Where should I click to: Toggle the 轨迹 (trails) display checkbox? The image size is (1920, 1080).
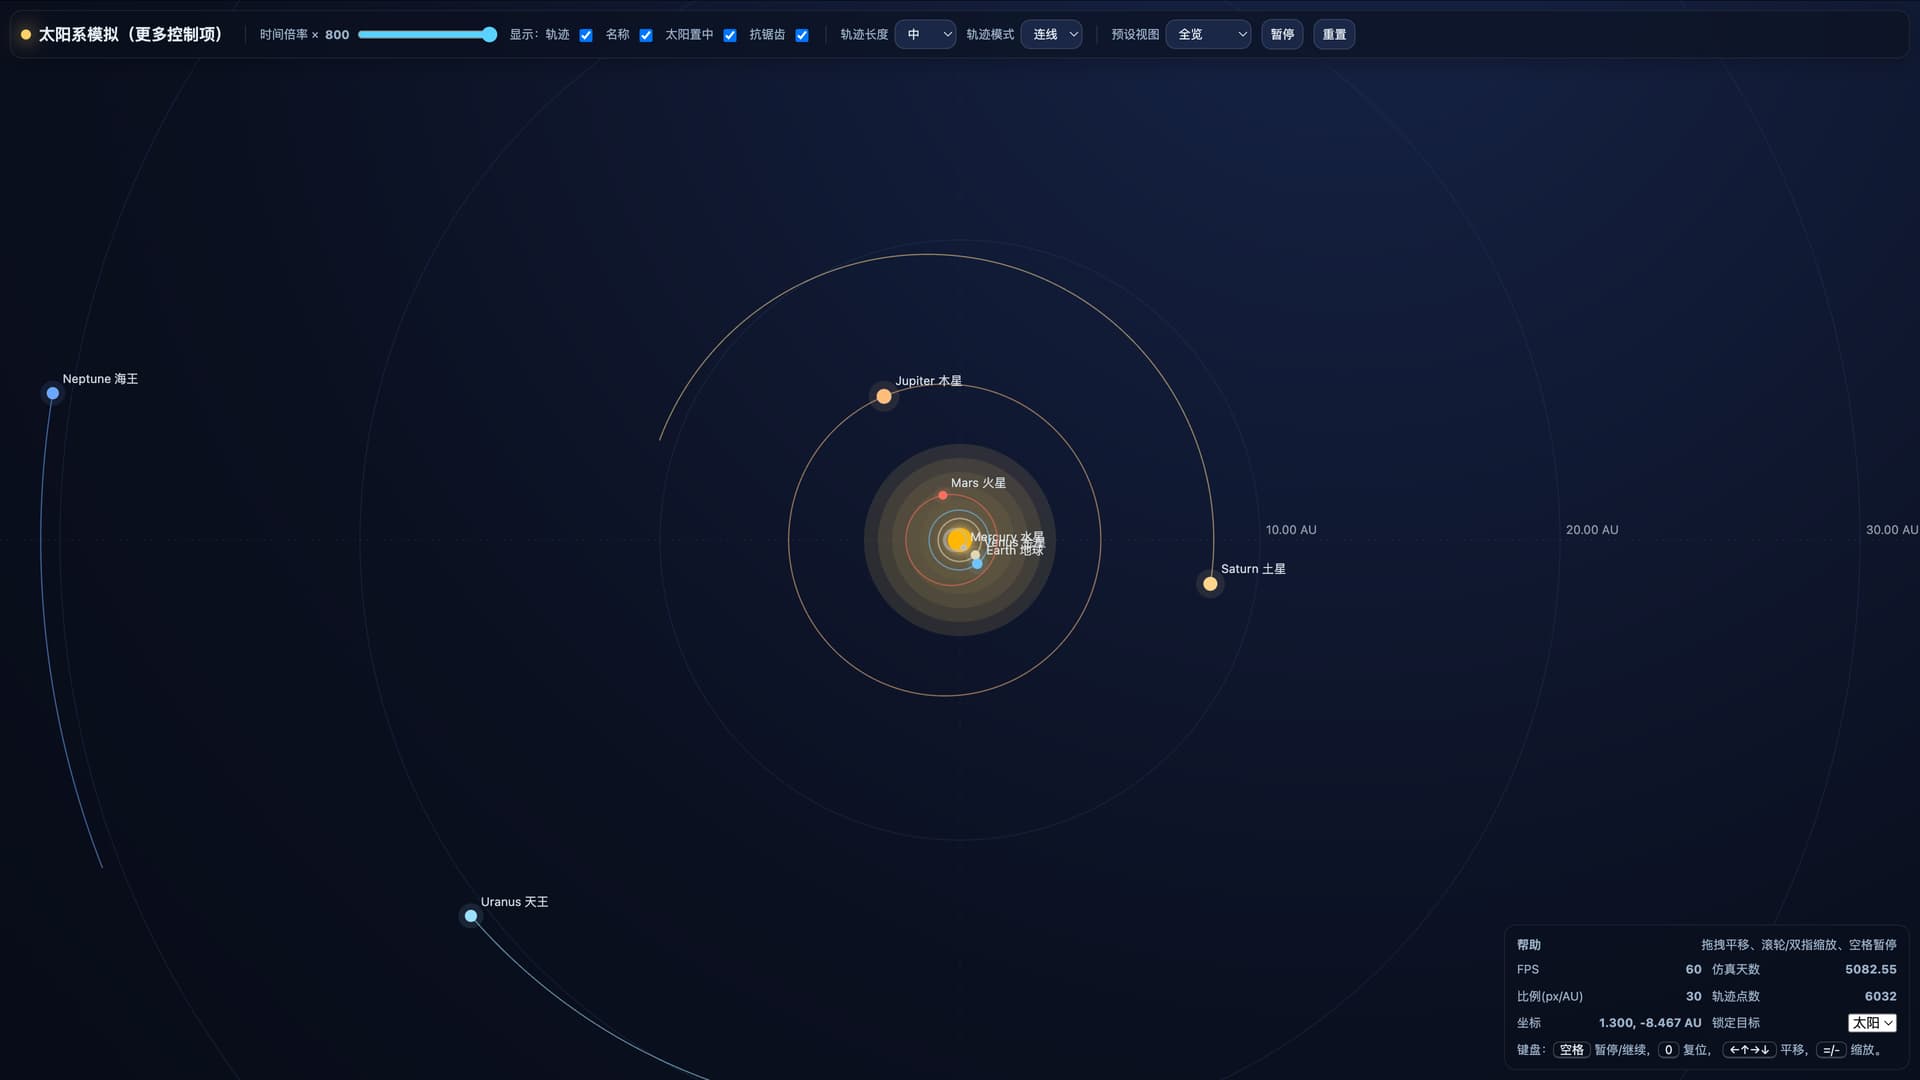(x=586, y=35)
